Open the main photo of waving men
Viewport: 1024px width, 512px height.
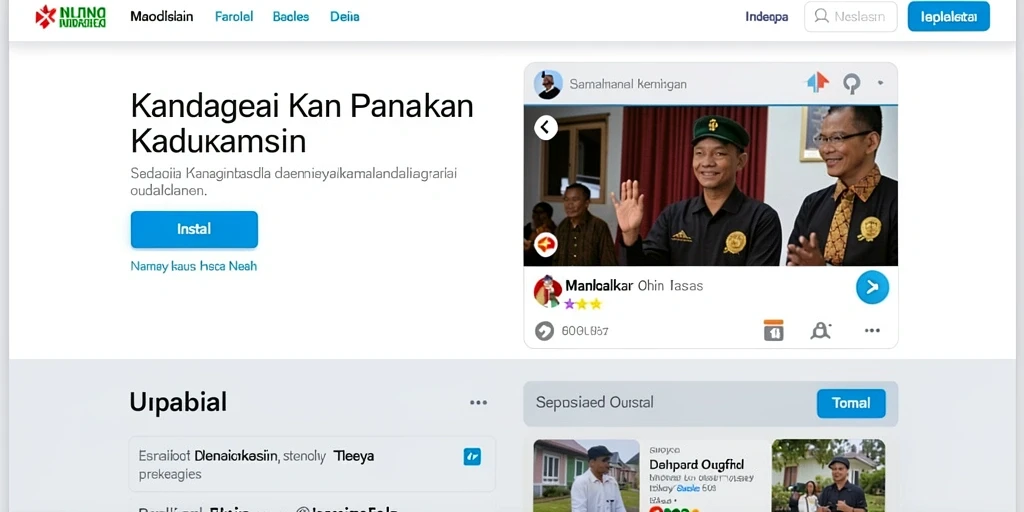pyautogui.click(x=711, y=185)
